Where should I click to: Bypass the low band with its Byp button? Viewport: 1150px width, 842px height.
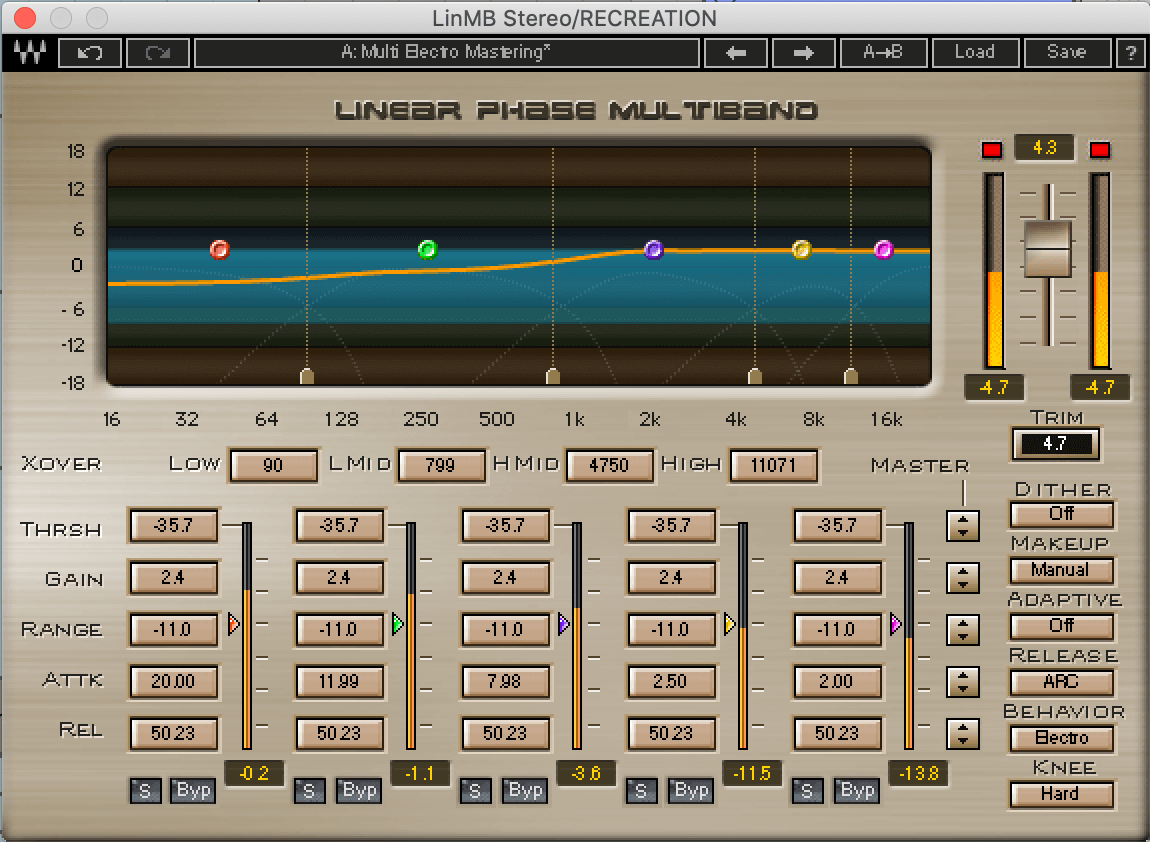[193, 791]
